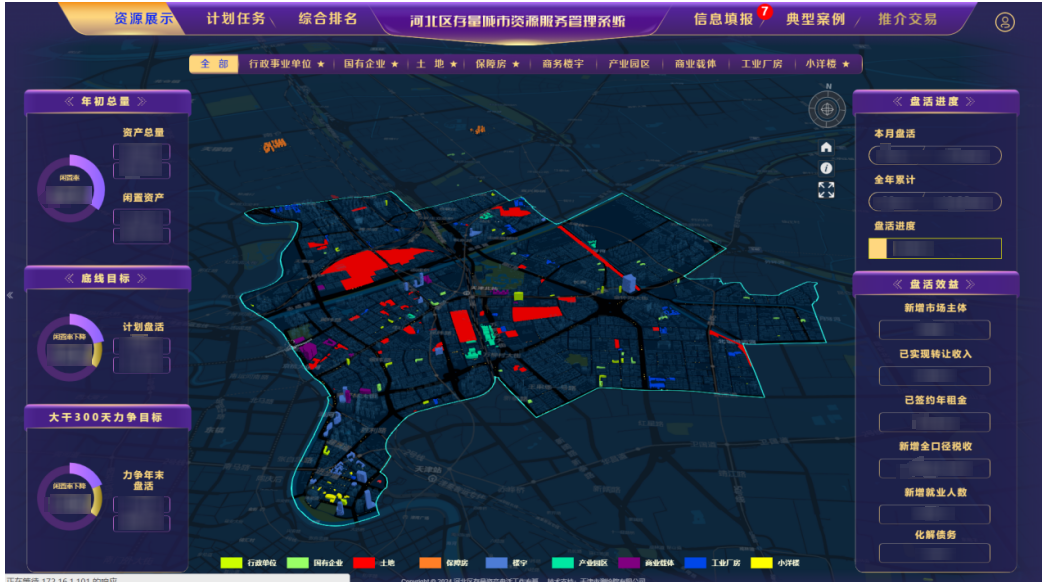
Task: Expand the 年初总量 panel header
Action: 104,100
